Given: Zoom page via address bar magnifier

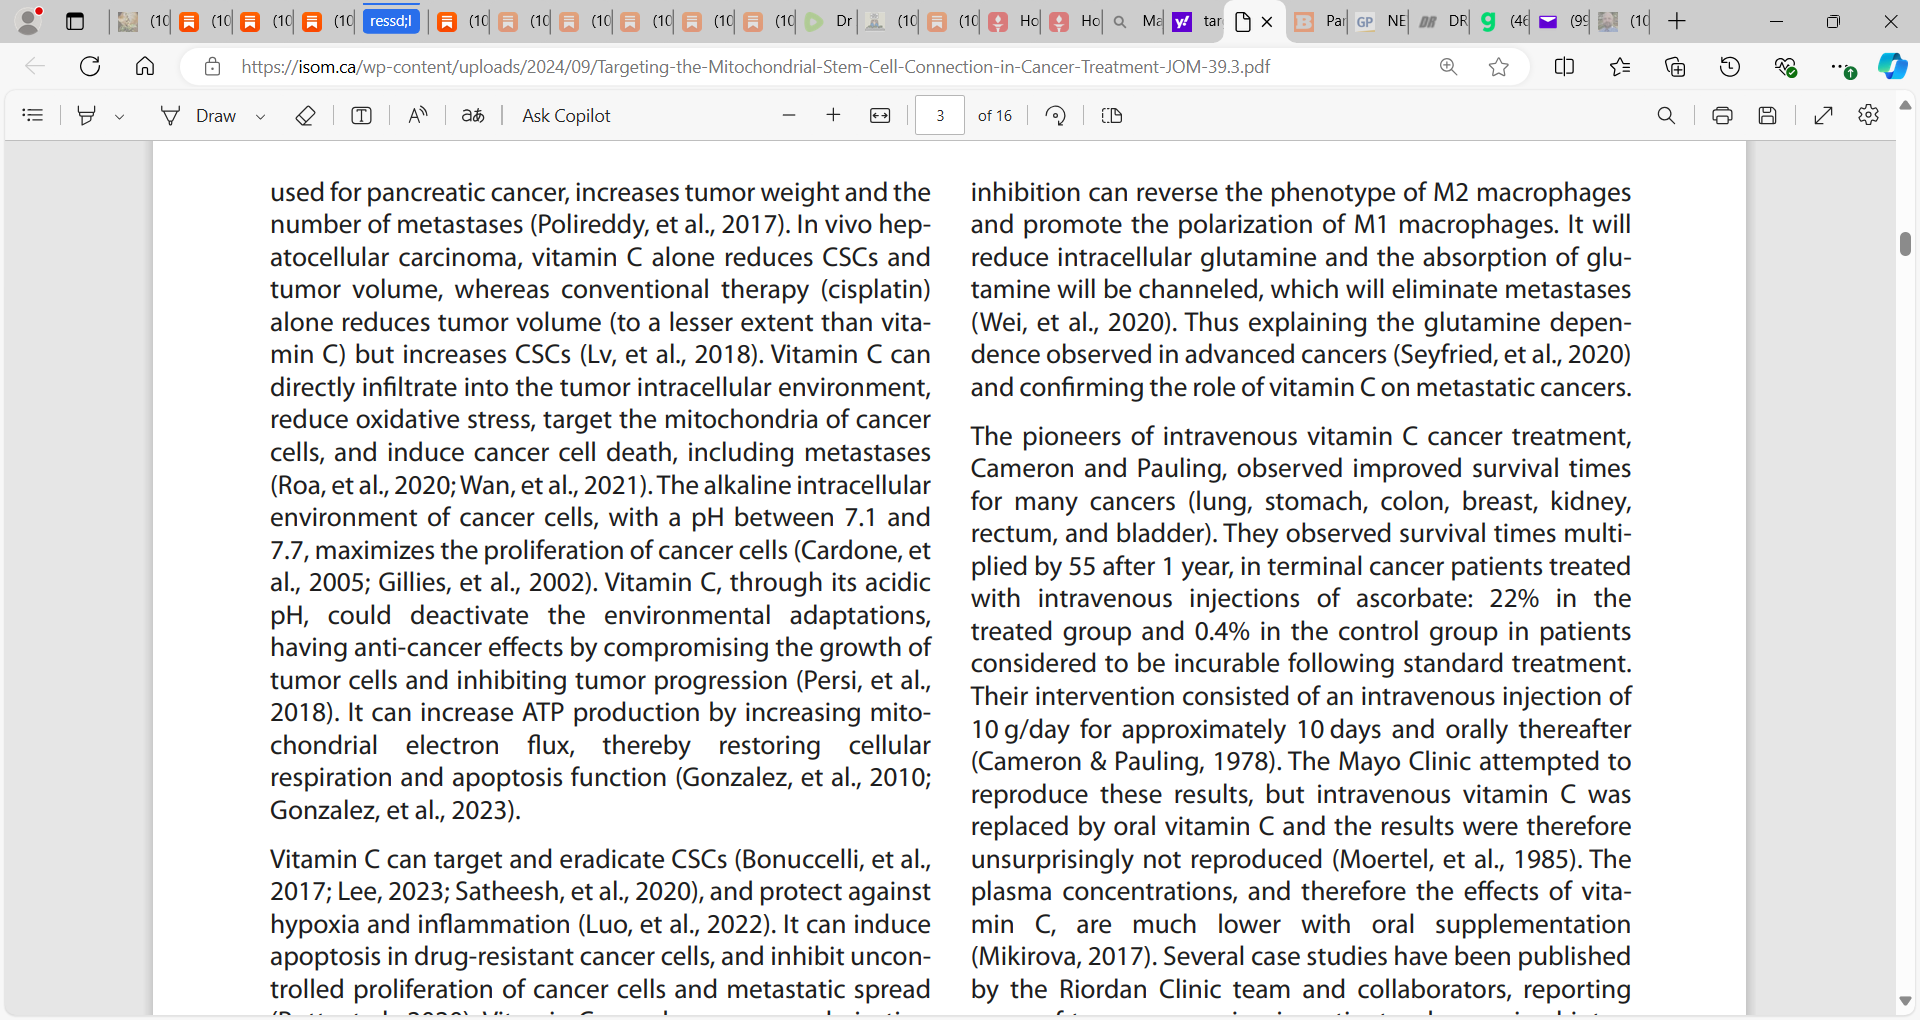Looking at the screenshot, I should click(1448, 67).
